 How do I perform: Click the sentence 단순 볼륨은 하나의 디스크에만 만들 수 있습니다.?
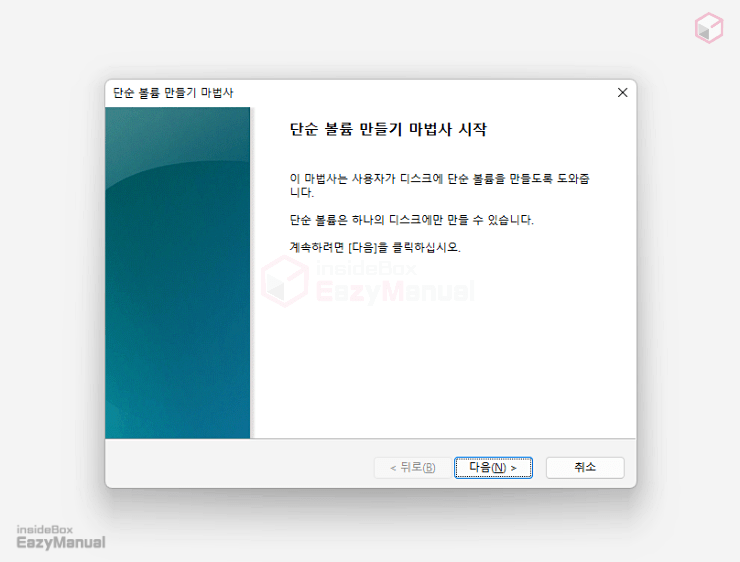(x=411, y=220)
